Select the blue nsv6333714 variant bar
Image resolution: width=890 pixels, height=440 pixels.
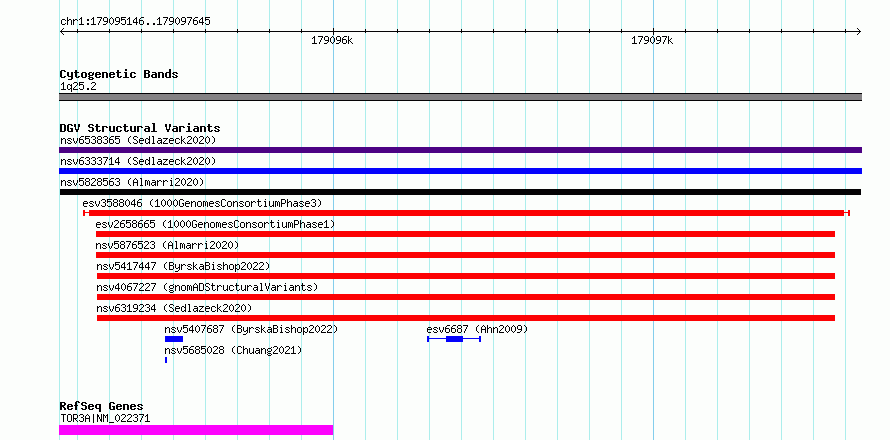460,171
